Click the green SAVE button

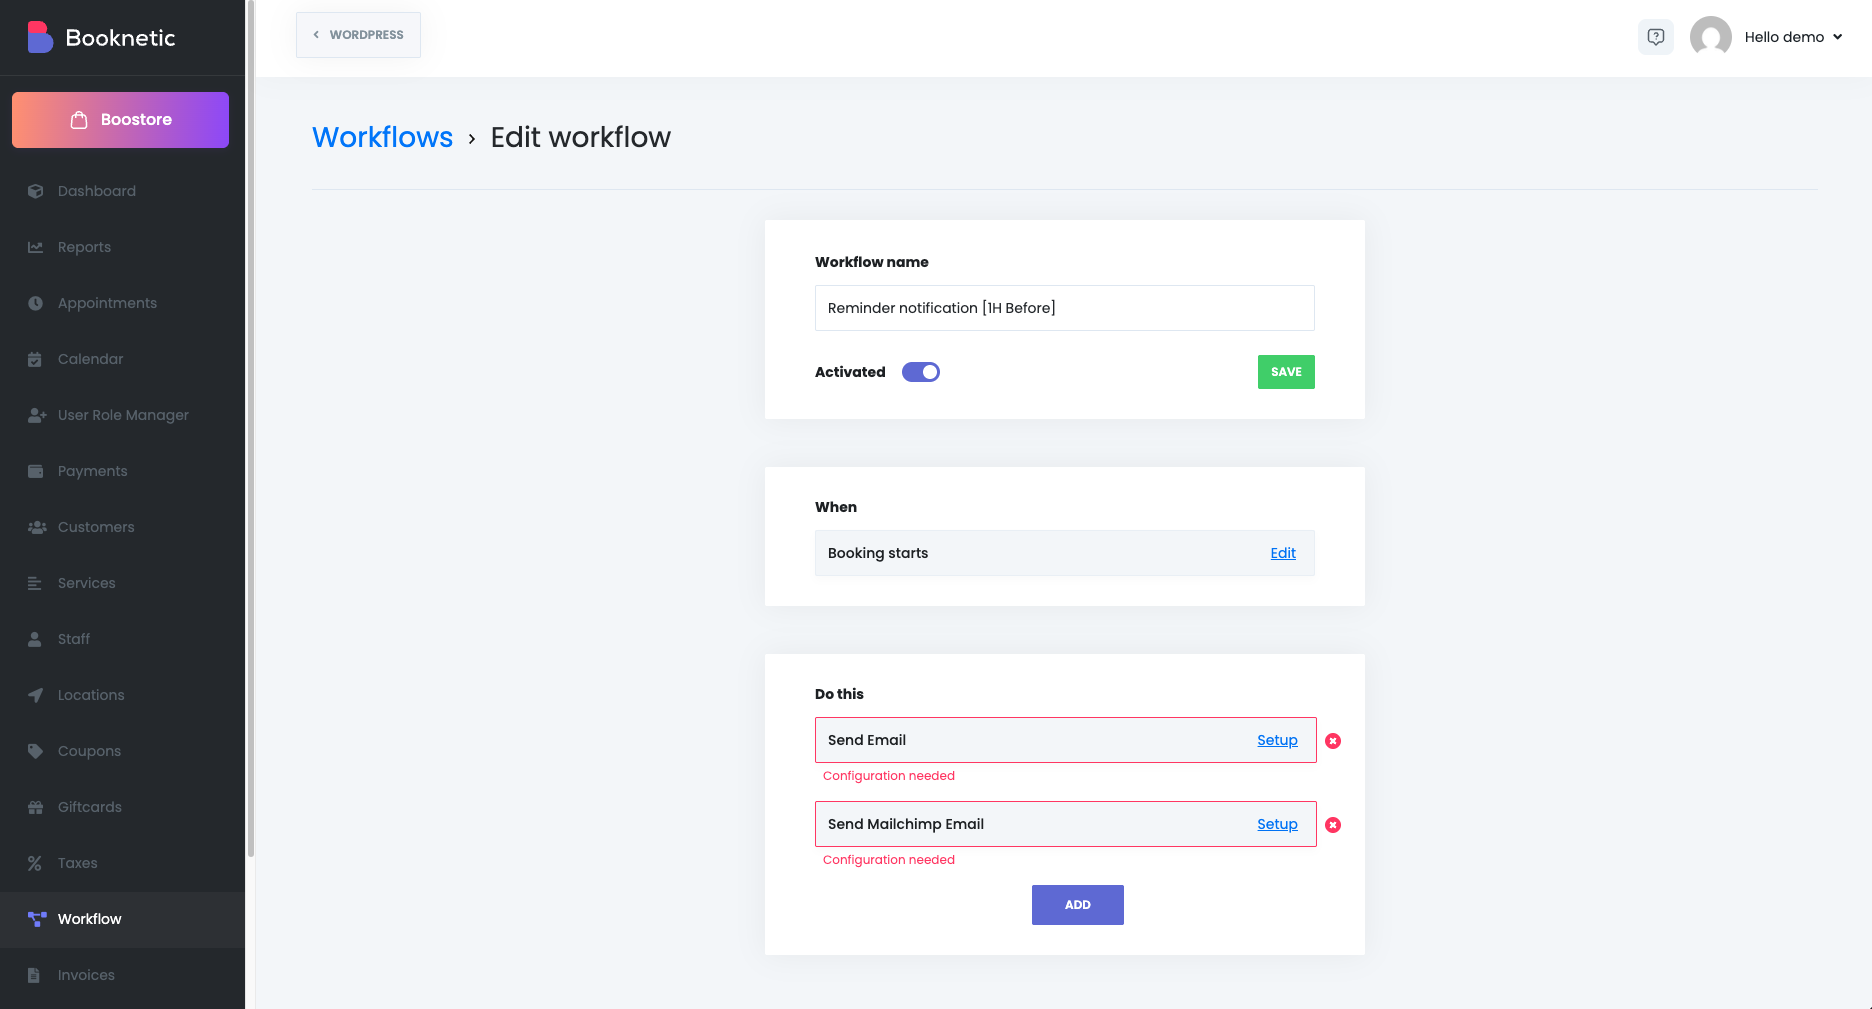coord(1286,372)
